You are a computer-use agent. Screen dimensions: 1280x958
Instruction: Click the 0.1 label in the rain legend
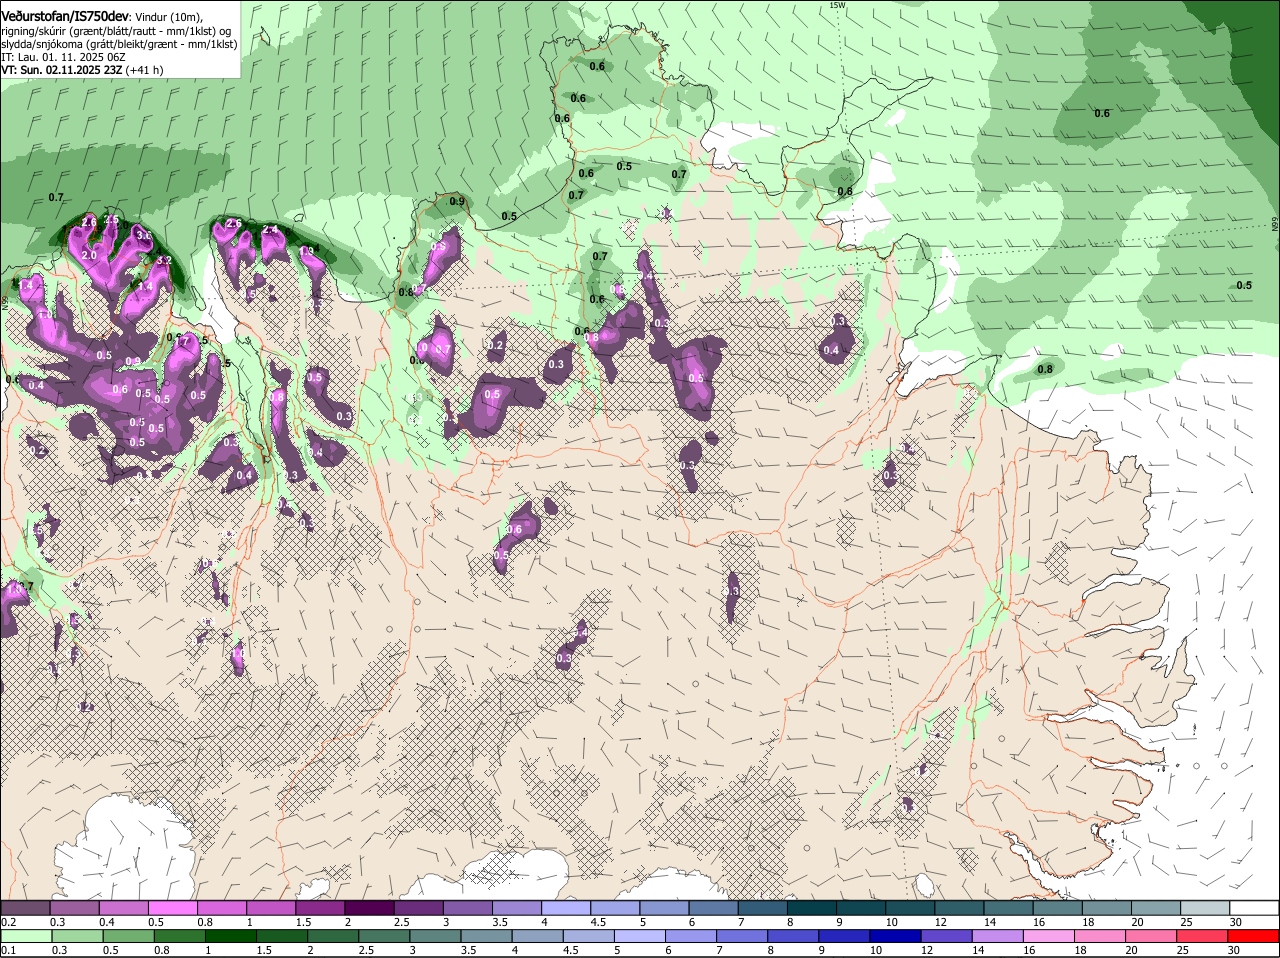(x=9, y=950)
